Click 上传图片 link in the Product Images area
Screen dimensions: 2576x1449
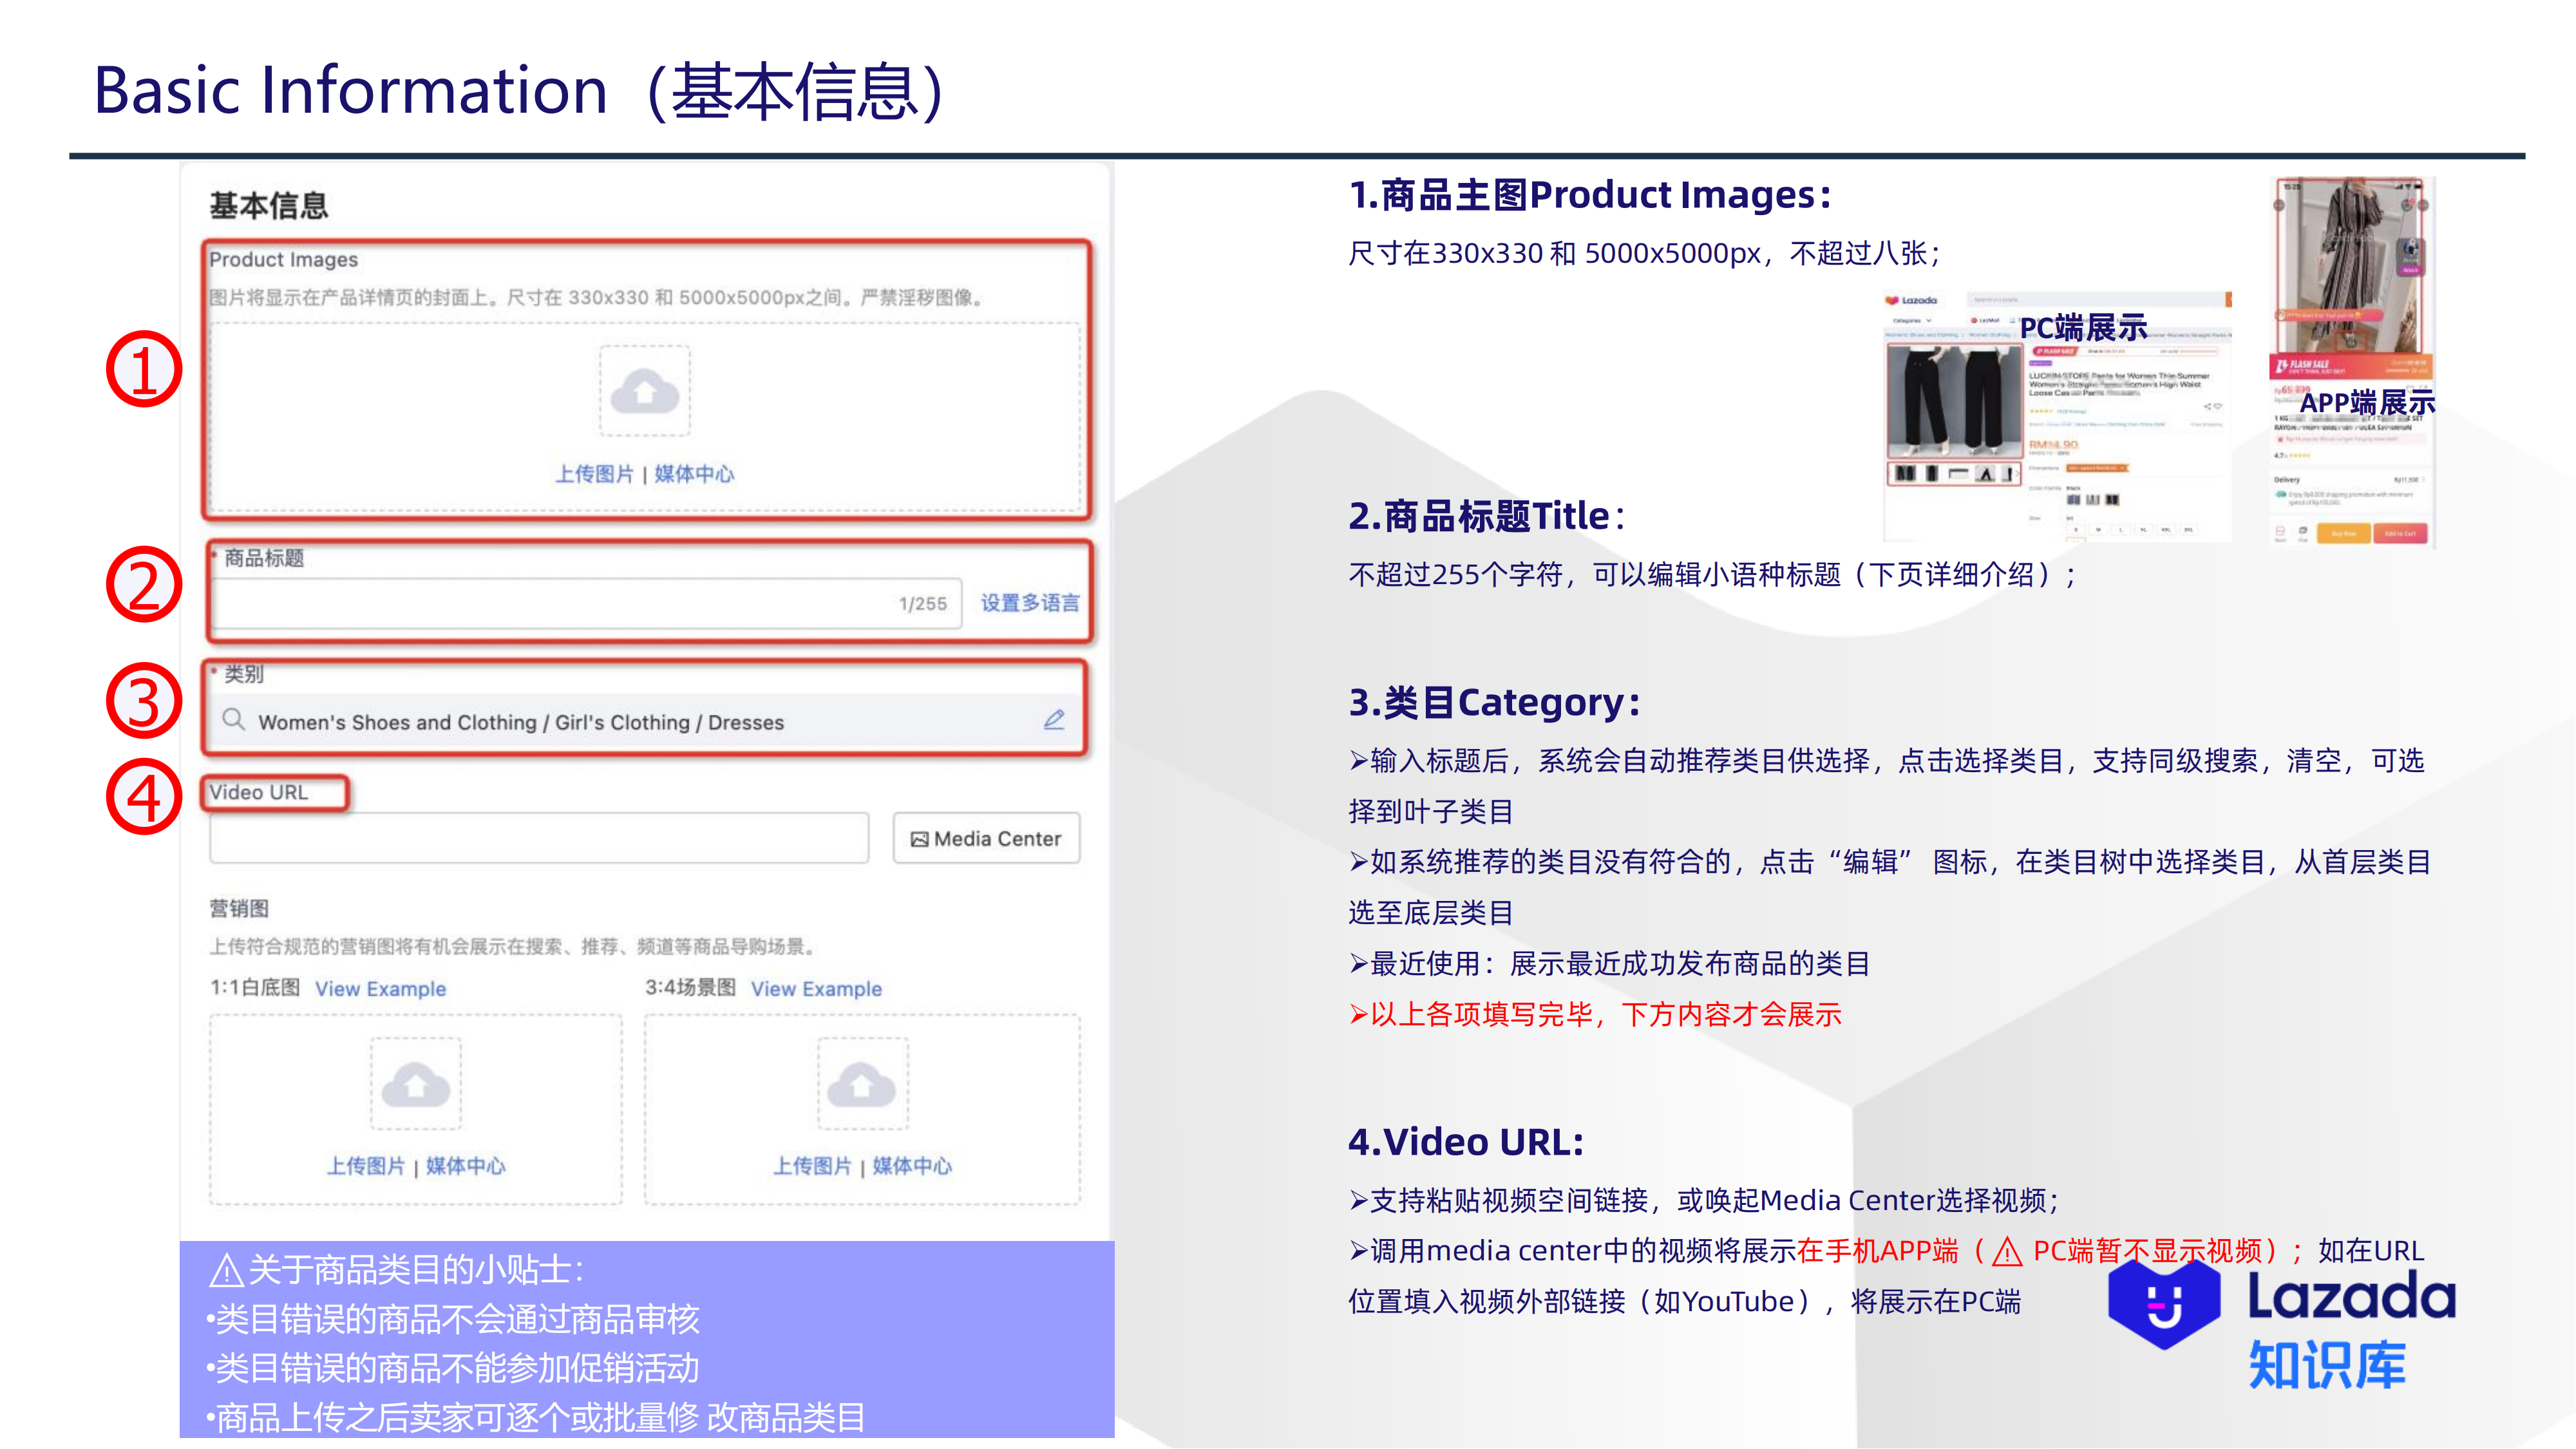[x=598, y=474]
